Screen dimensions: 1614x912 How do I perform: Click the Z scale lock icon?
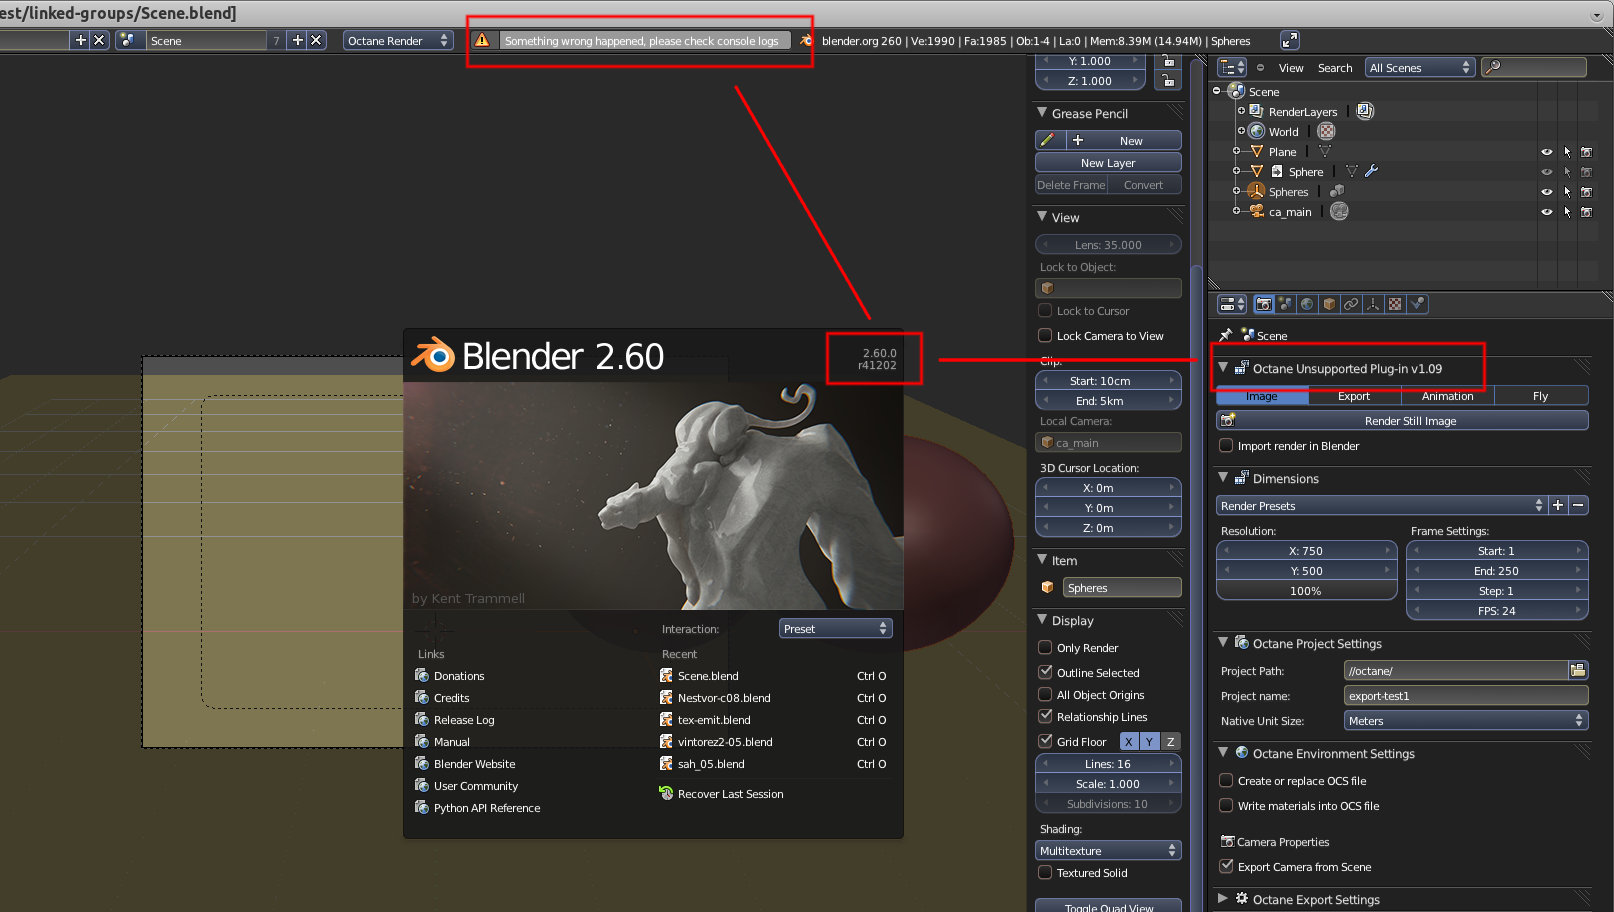[1168, 81]
